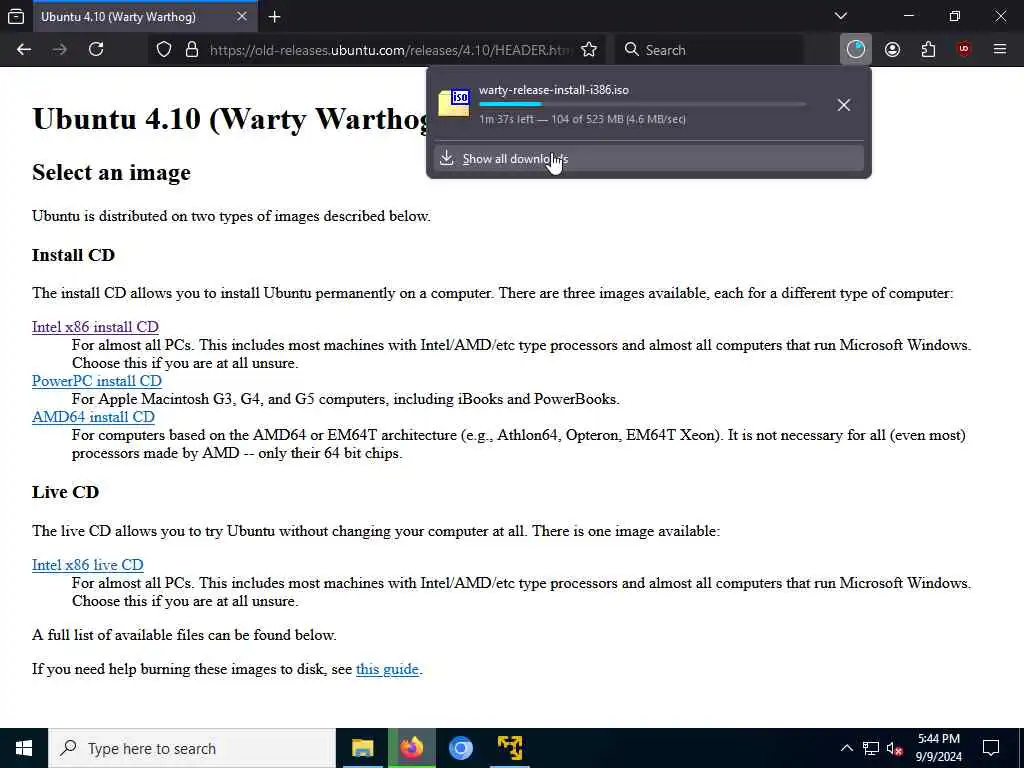Open the Firefox account icon

coord(892,50)
